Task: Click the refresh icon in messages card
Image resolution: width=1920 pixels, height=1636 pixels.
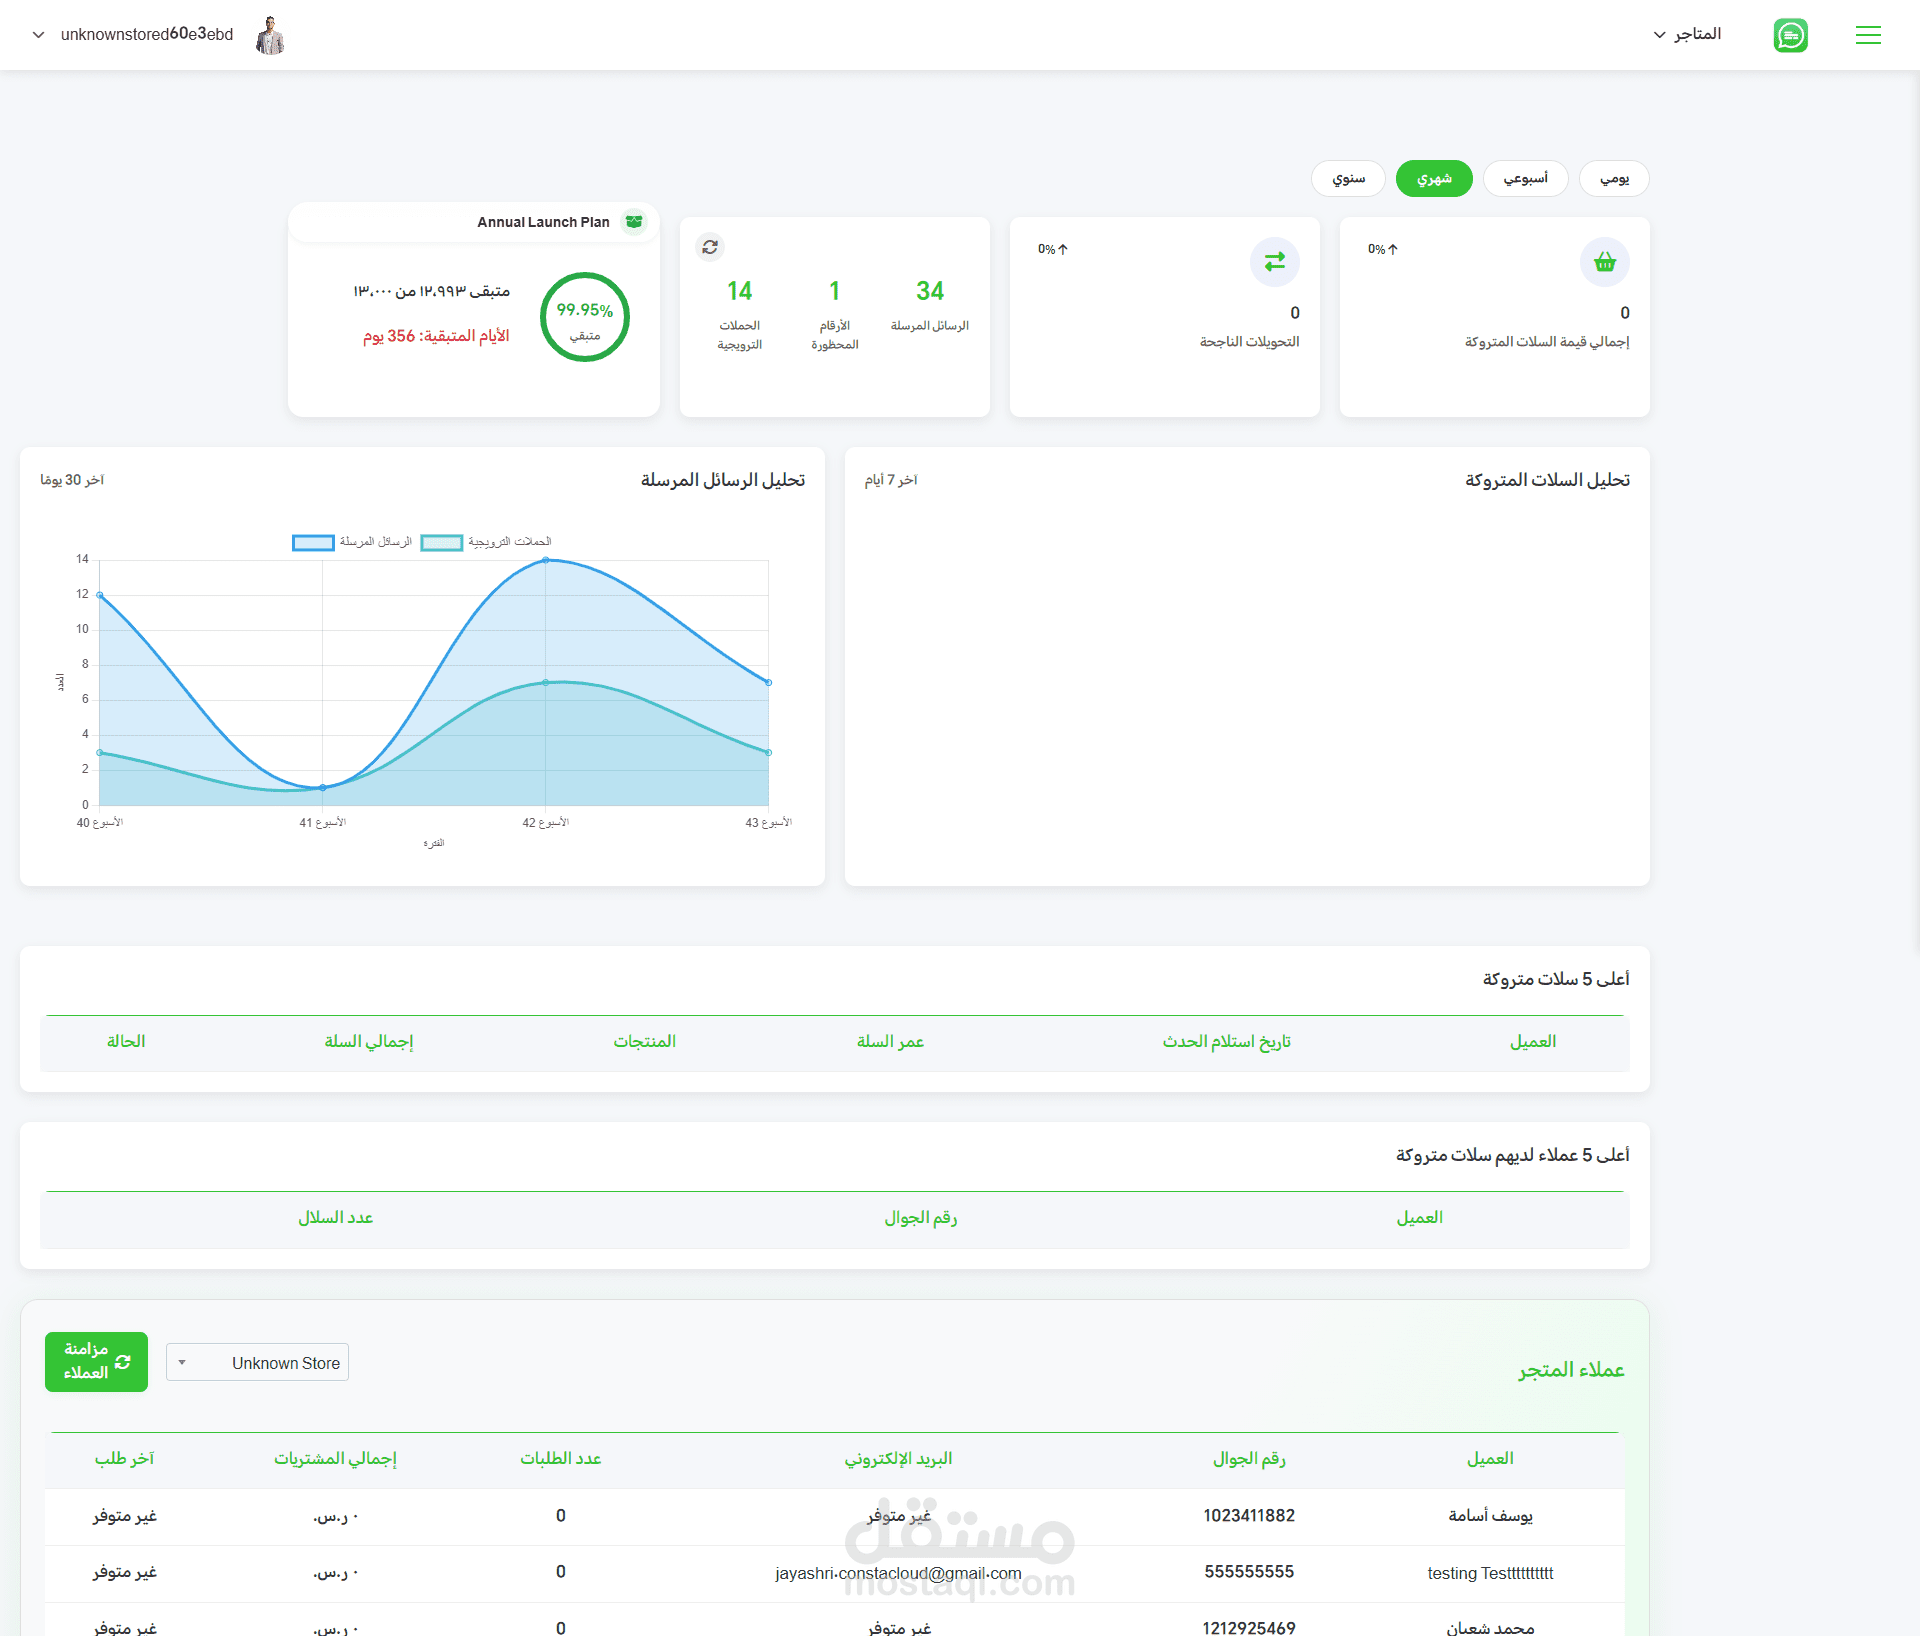Action: click(710, 247)
